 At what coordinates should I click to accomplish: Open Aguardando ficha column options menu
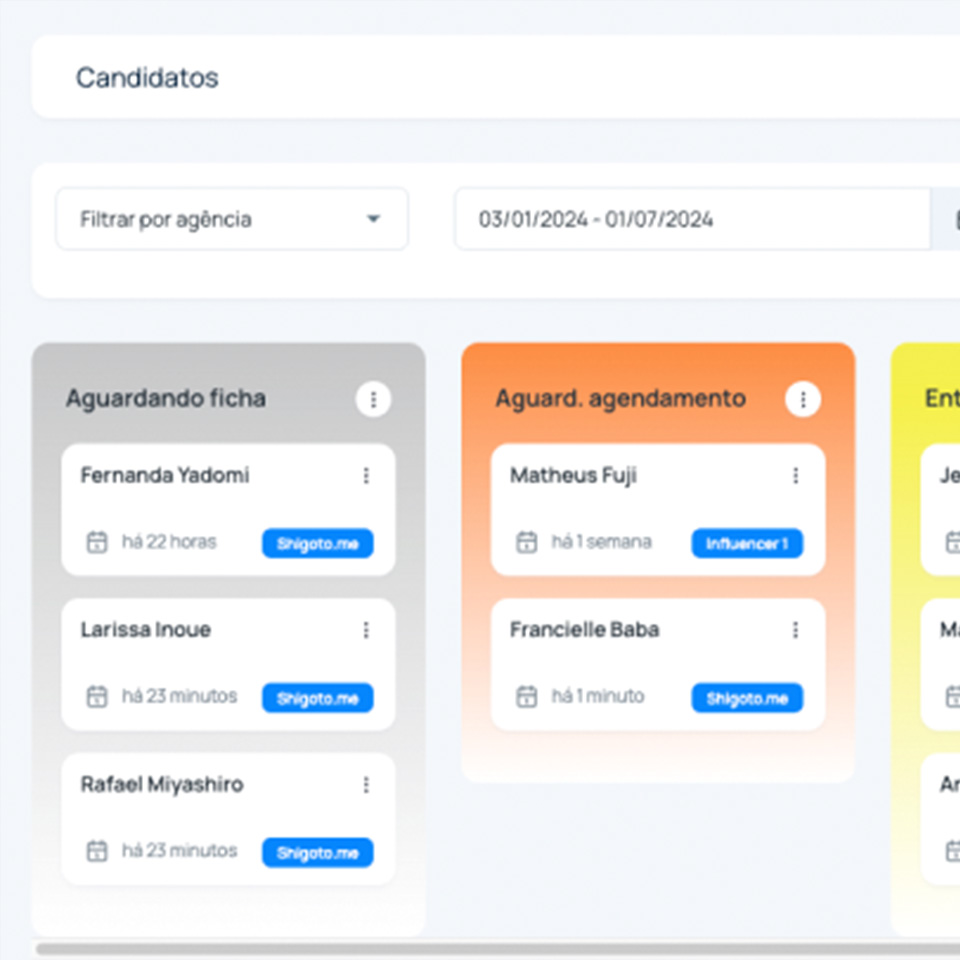pos(373,400)
